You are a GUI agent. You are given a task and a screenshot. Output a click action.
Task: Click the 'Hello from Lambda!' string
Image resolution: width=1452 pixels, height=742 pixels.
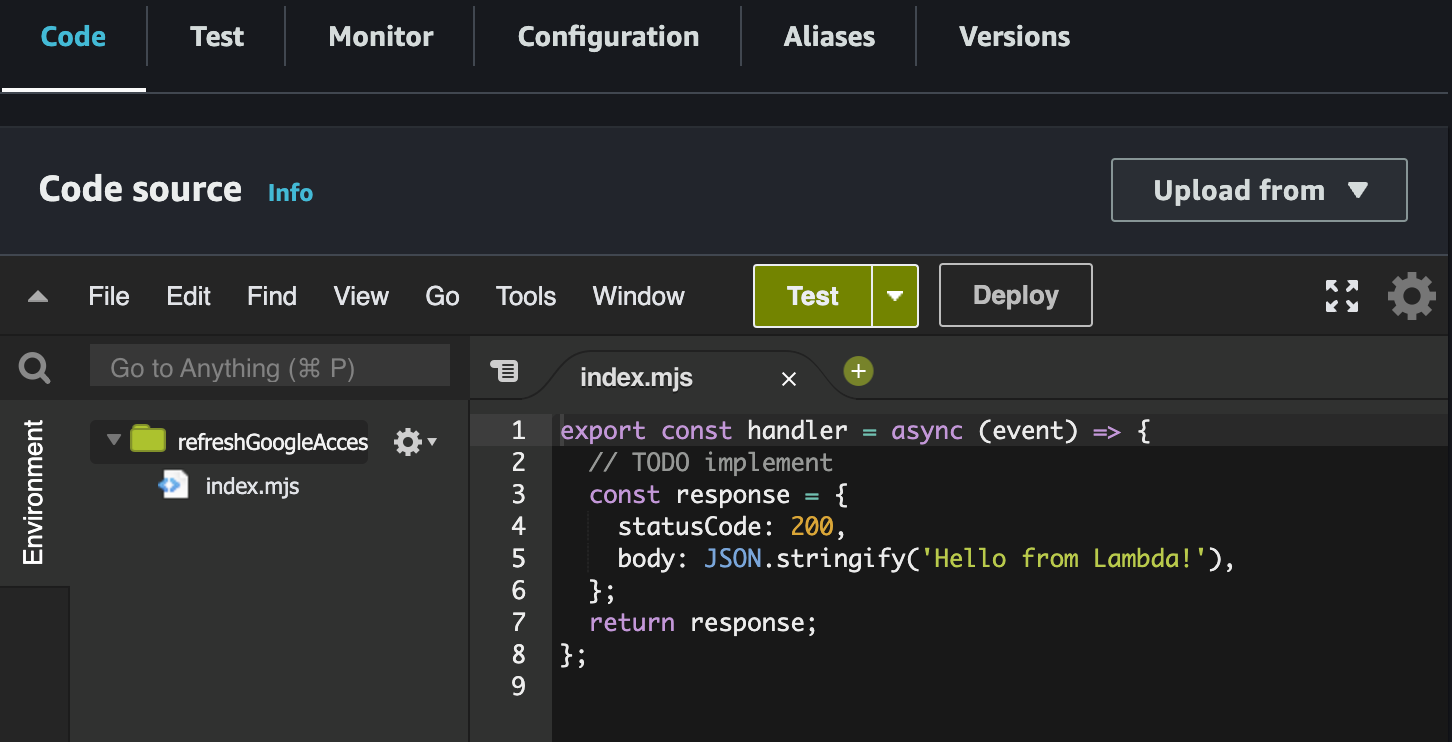(1064, 559)
